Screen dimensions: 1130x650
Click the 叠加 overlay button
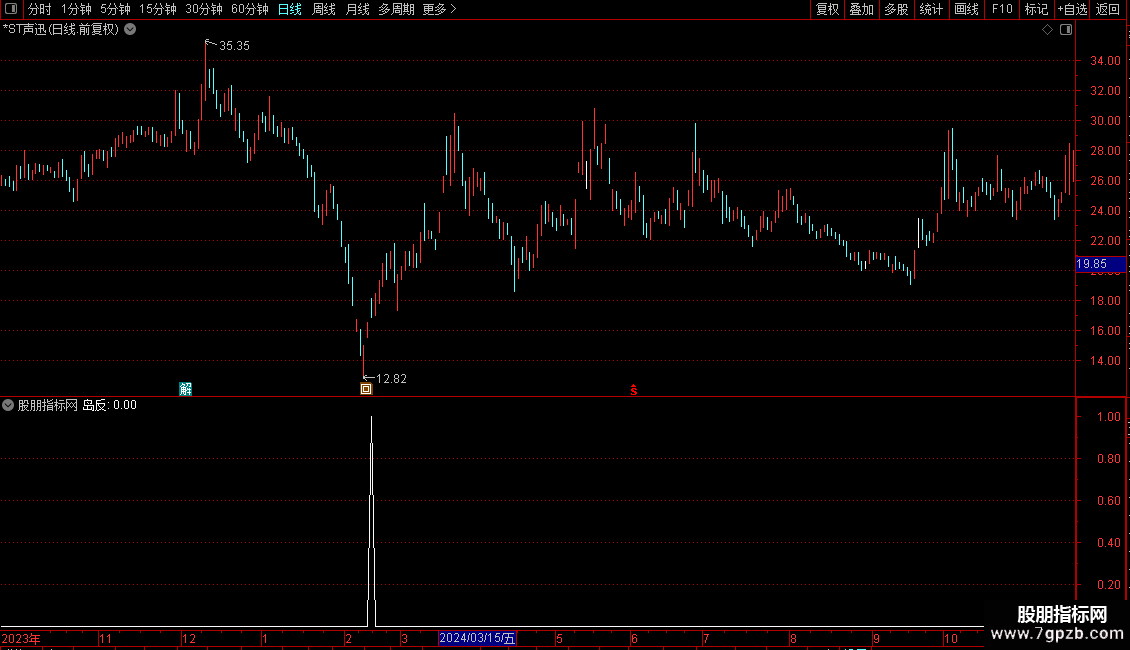(x=861, y=9)
